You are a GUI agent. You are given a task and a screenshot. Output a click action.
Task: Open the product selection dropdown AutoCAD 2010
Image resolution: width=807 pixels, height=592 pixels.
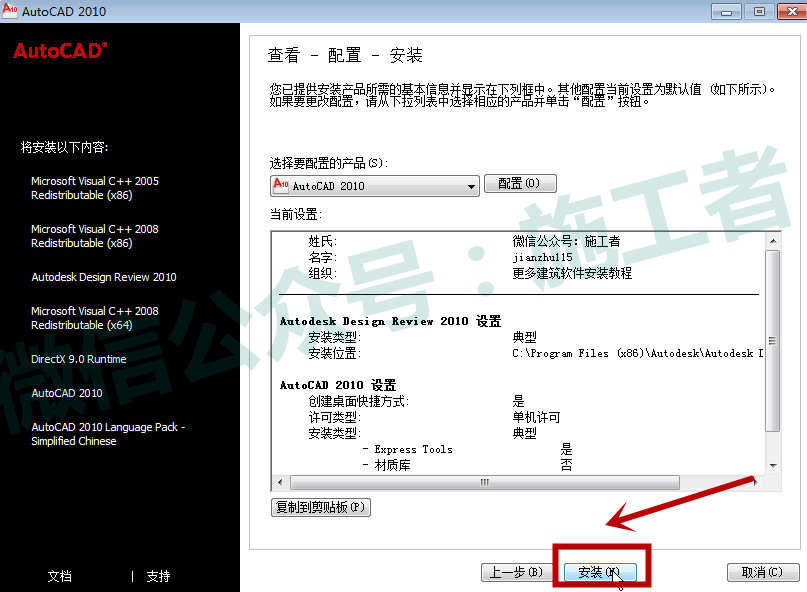(x=375, y=186)
